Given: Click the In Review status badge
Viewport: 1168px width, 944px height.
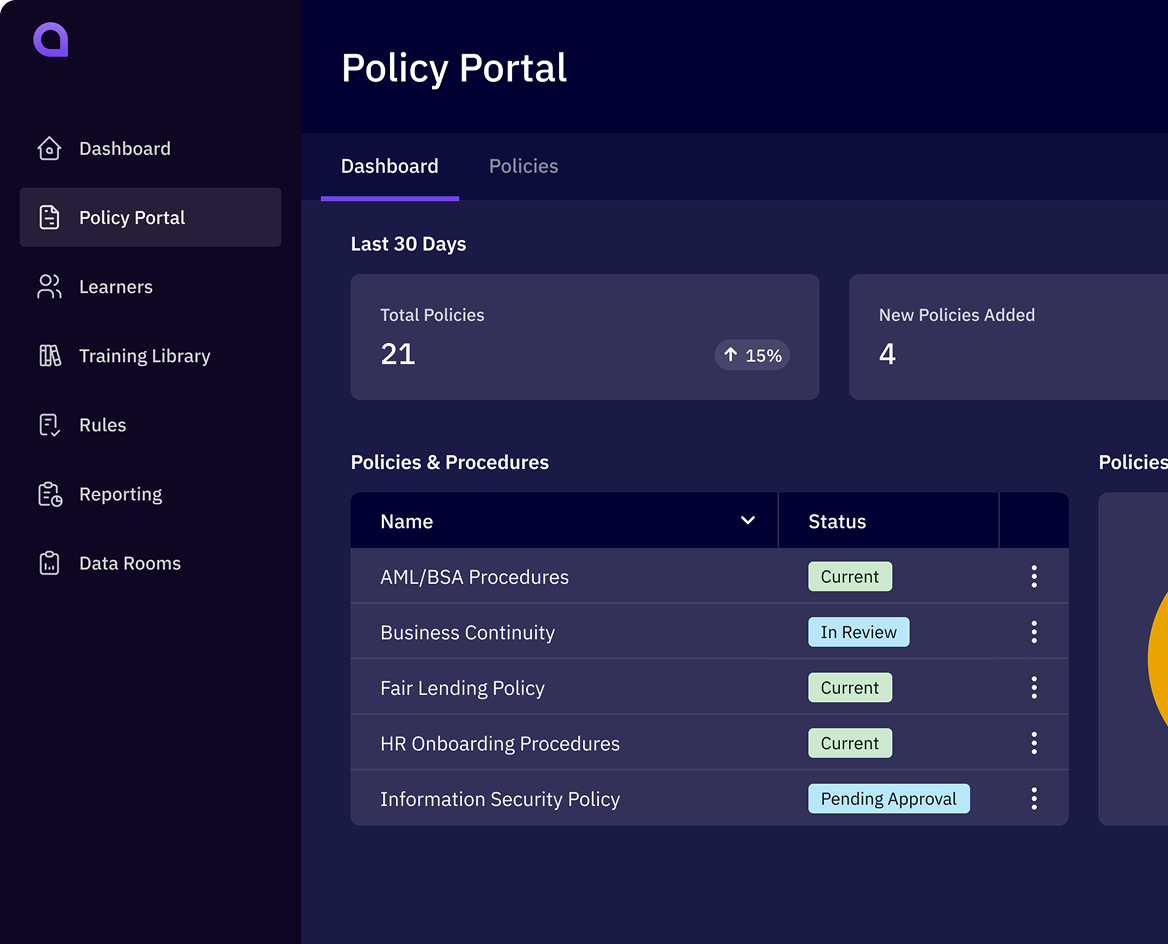Looking at the screenshot, I should [x=859, y=632].
